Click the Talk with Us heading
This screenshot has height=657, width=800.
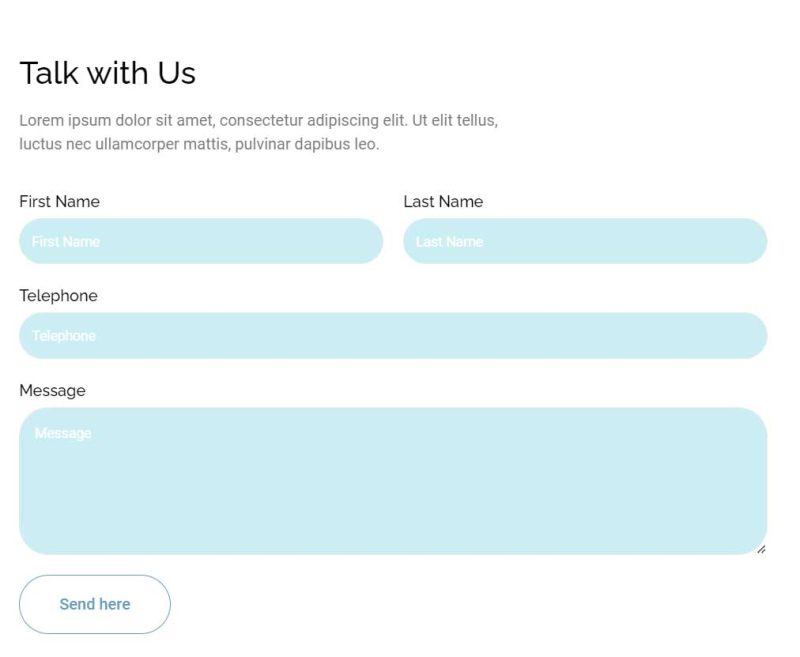pyautogui.click(x=107, y=73)
